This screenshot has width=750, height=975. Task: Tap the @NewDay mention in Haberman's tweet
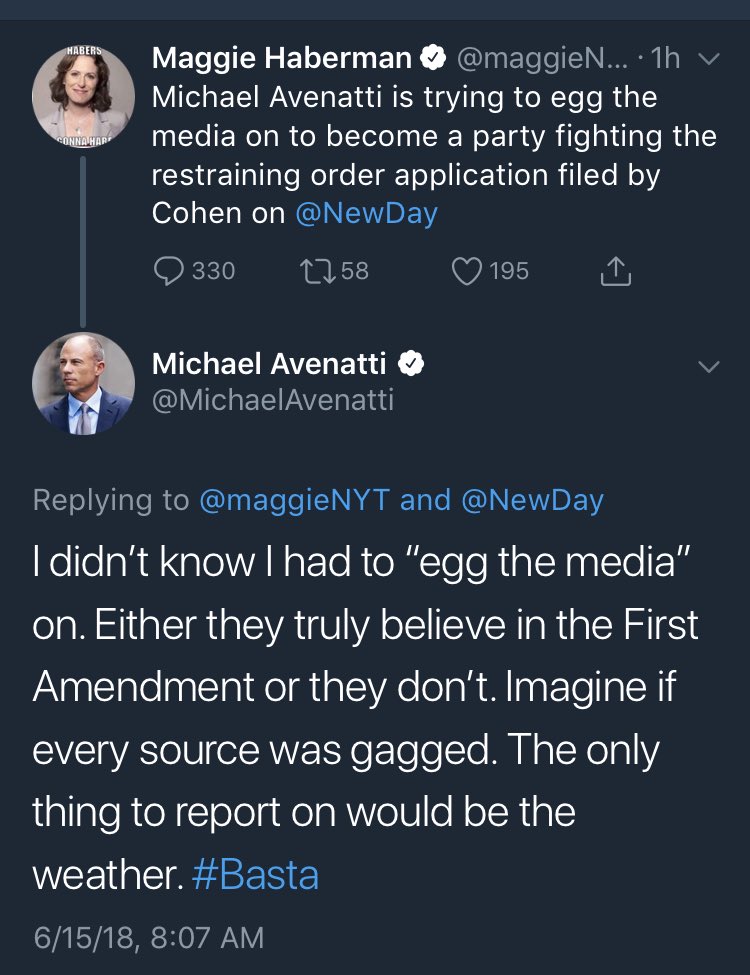click(367, 214)
